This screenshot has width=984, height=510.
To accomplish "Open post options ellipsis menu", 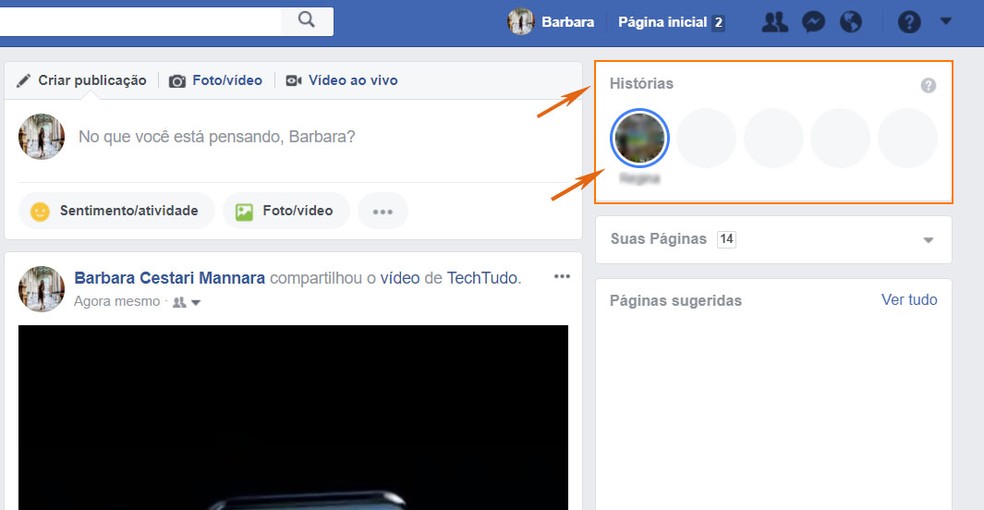I will click(x=562, y=277).
